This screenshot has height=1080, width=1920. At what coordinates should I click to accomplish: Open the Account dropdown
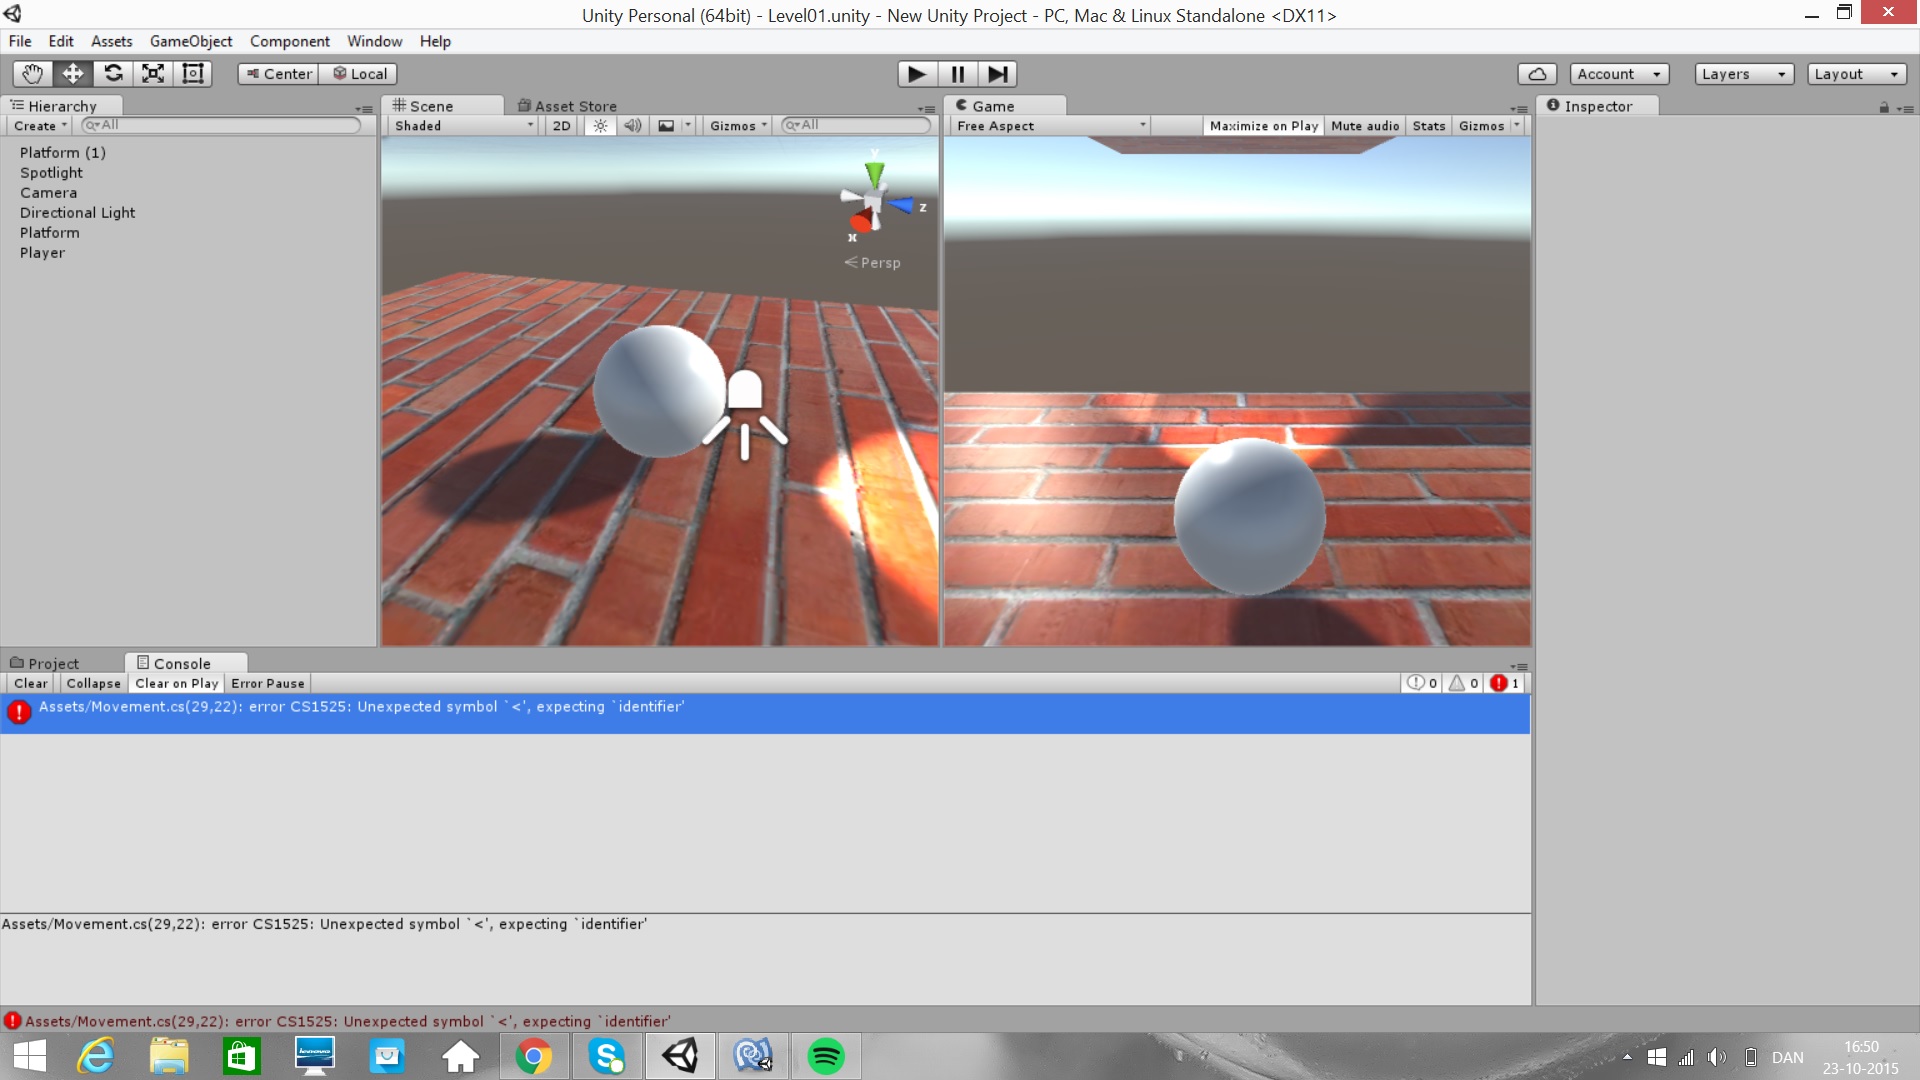1619,74
